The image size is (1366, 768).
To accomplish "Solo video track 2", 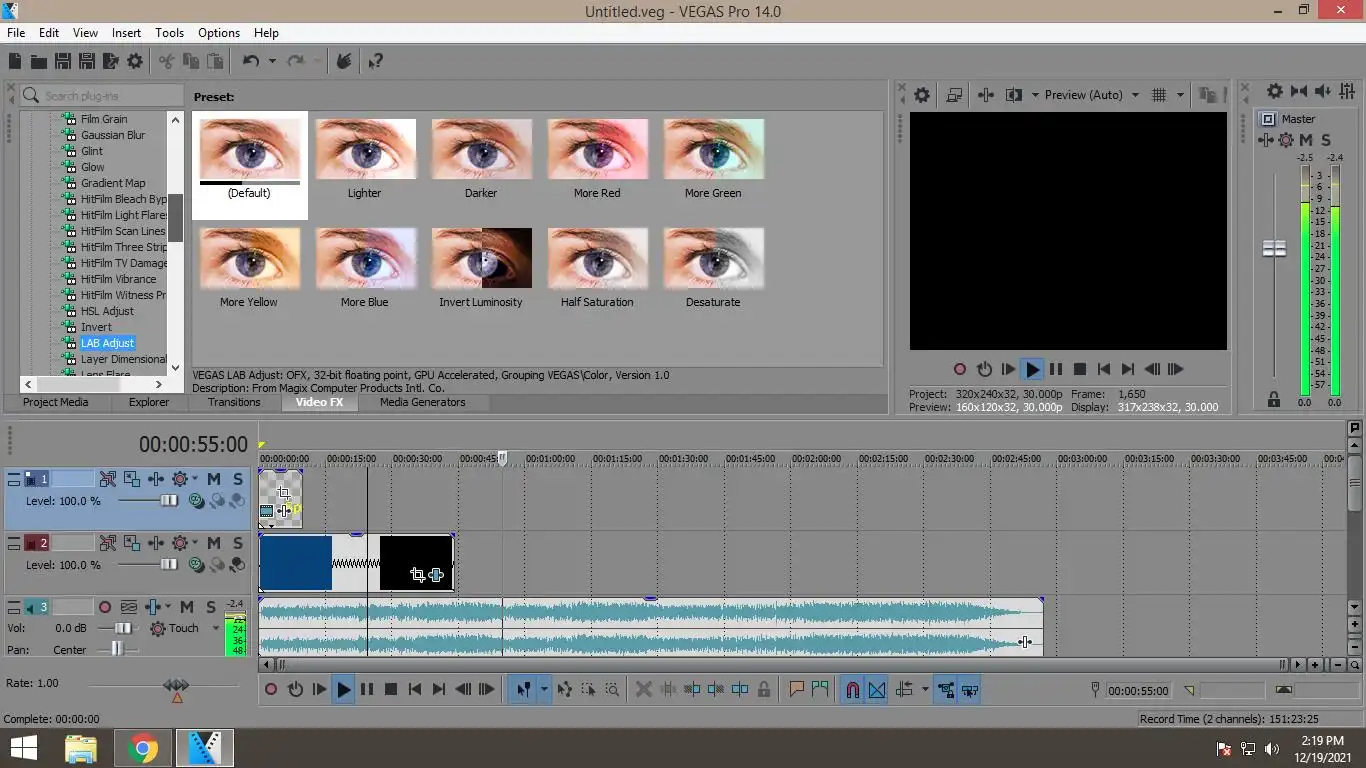I will 238,543.
